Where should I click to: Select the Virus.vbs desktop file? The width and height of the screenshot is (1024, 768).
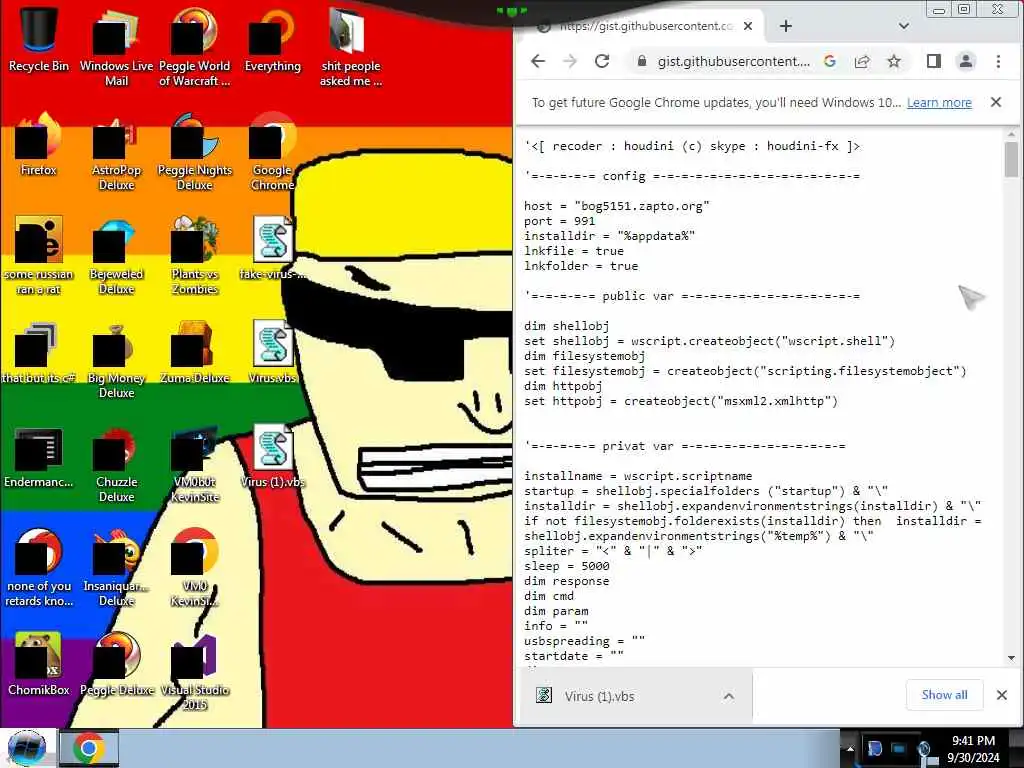click(273, 353)
